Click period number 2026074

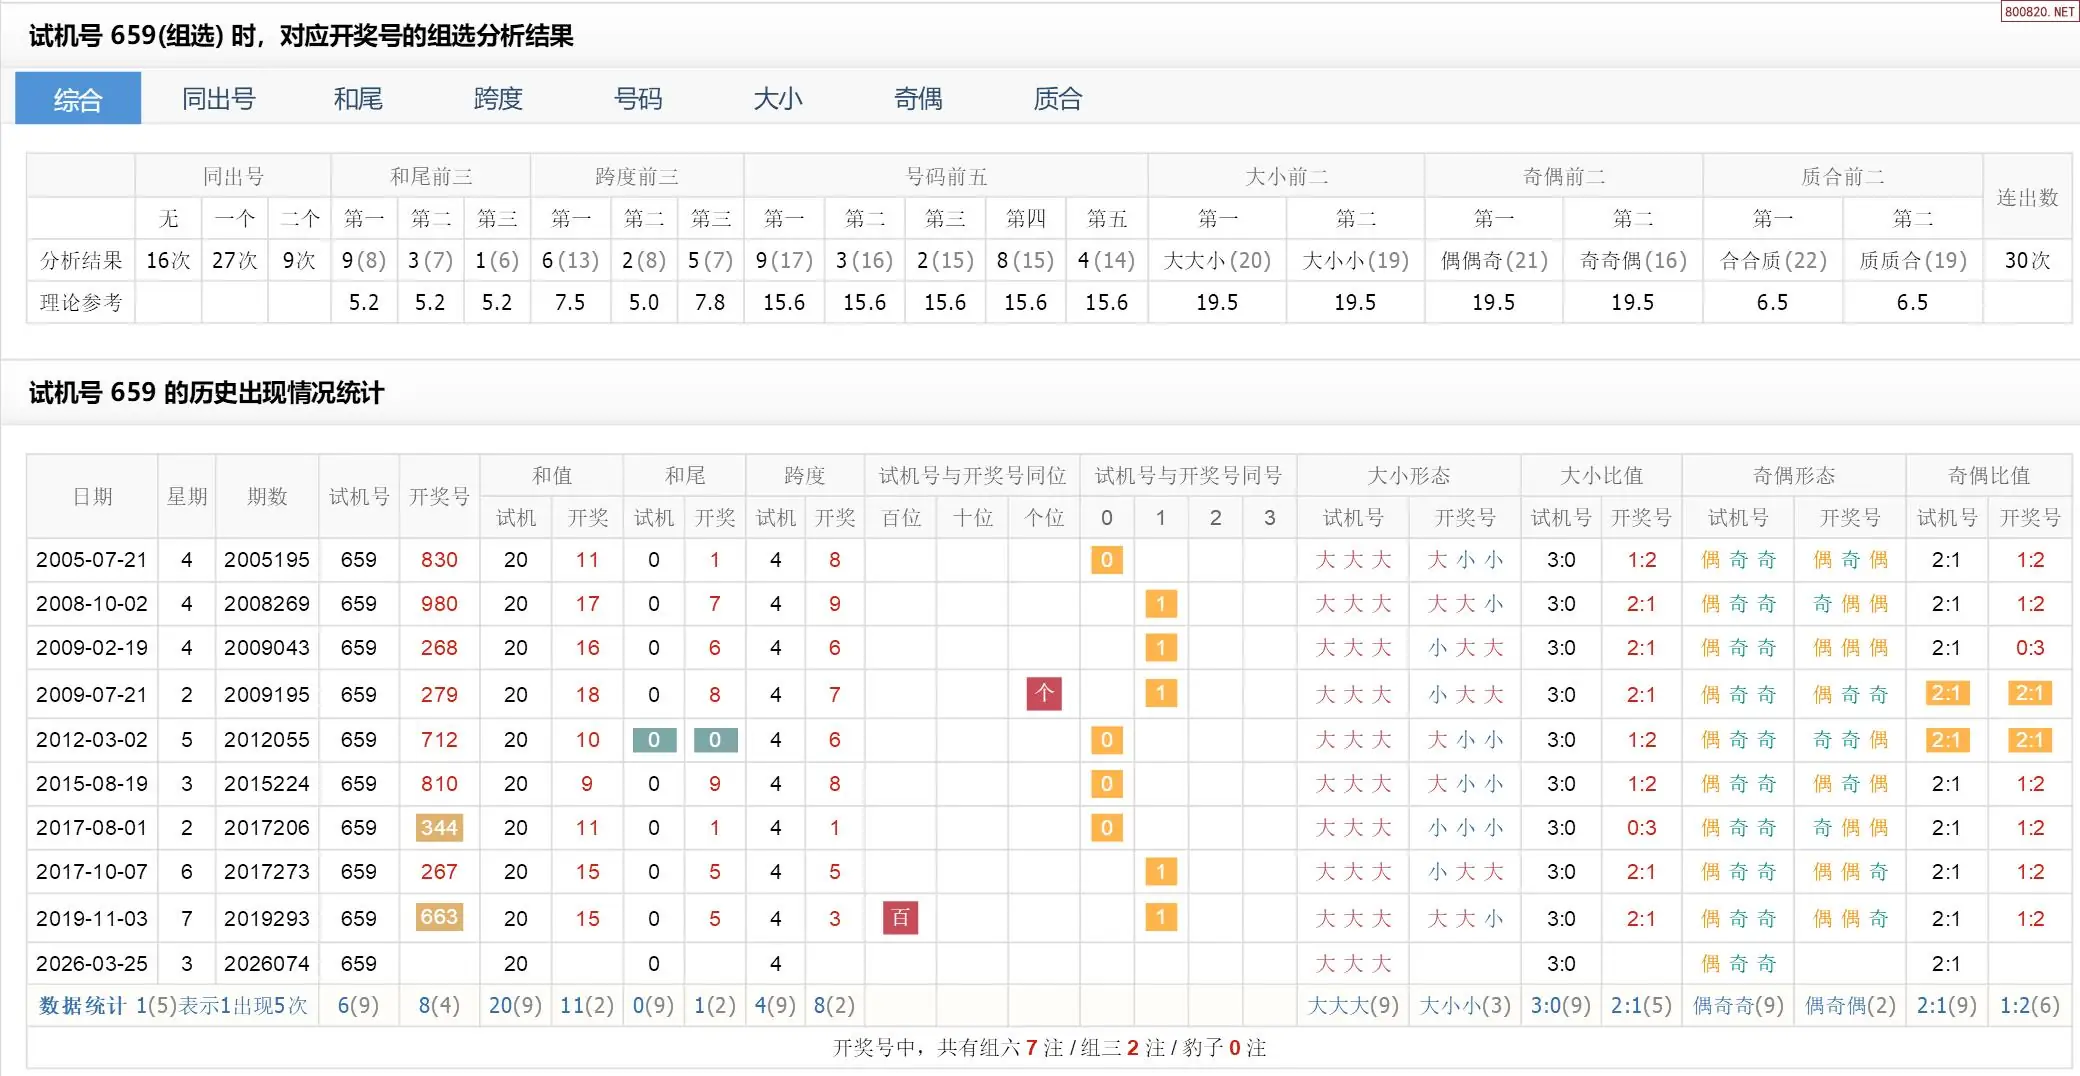pyautogui.click(x=267, y=964)
